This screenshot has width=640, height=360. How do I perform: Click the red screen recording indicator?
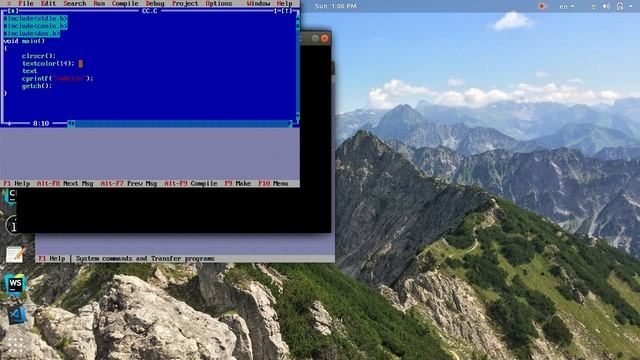(x=542, y=6)
